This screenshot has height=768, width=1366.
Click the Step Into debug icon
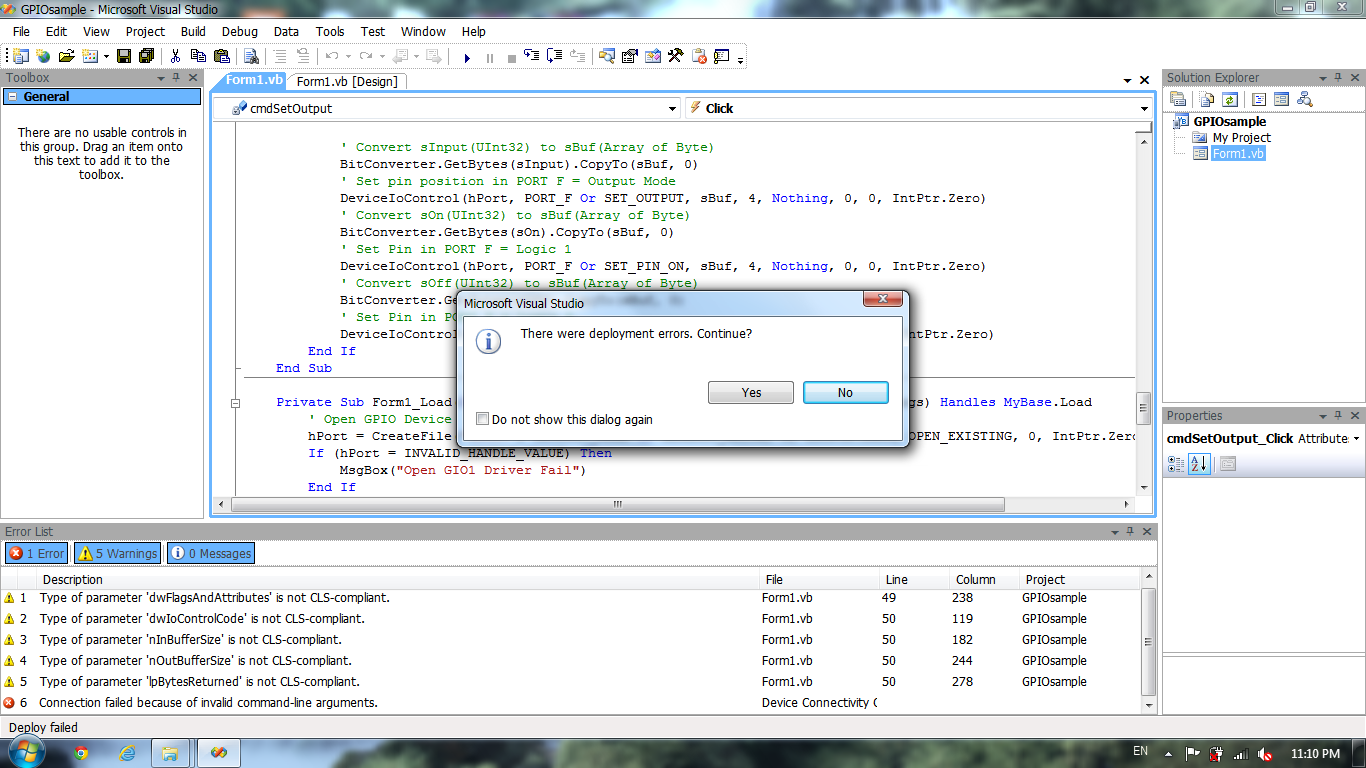(531, 56)
